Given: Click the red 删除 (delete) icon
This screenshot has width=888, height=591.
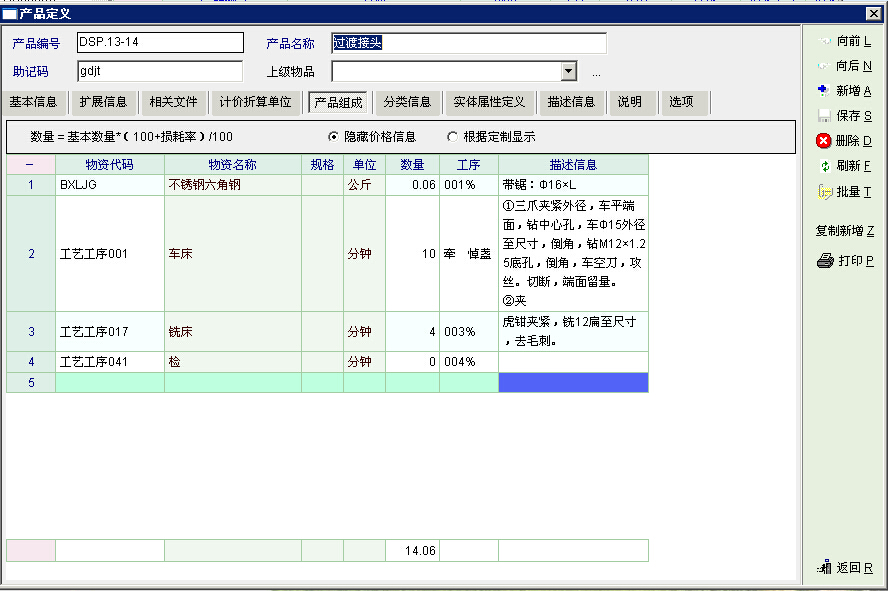Looking at the screenshot, I should click(x=825, y=141).
